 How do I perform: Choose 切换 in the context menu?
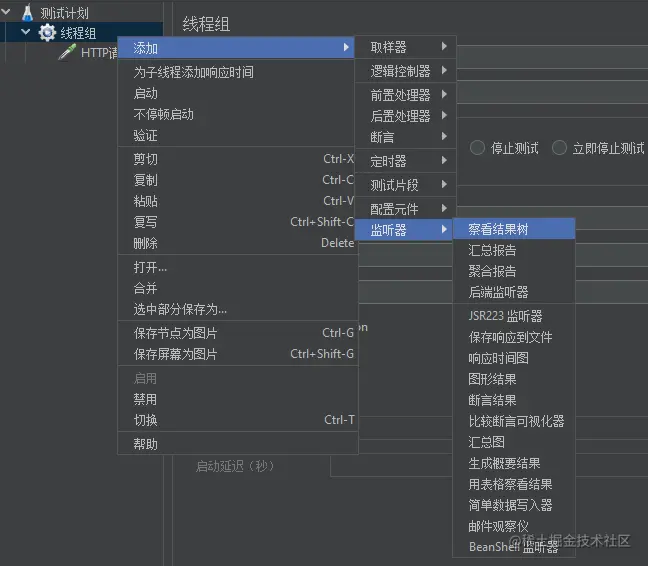tap(238, 421)
